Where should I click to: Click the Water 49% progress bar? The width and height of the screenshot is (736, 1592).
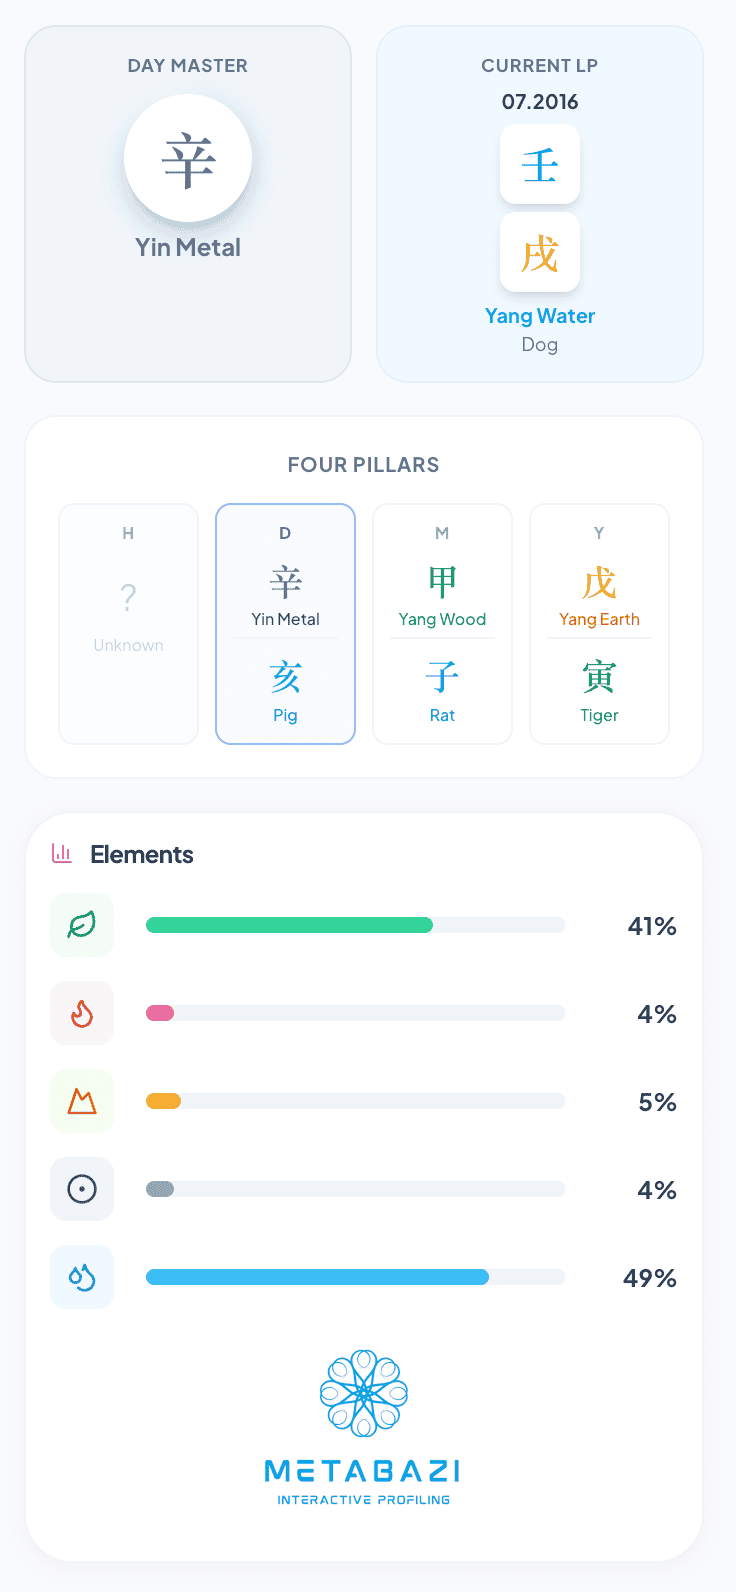tap(355, 1277)
